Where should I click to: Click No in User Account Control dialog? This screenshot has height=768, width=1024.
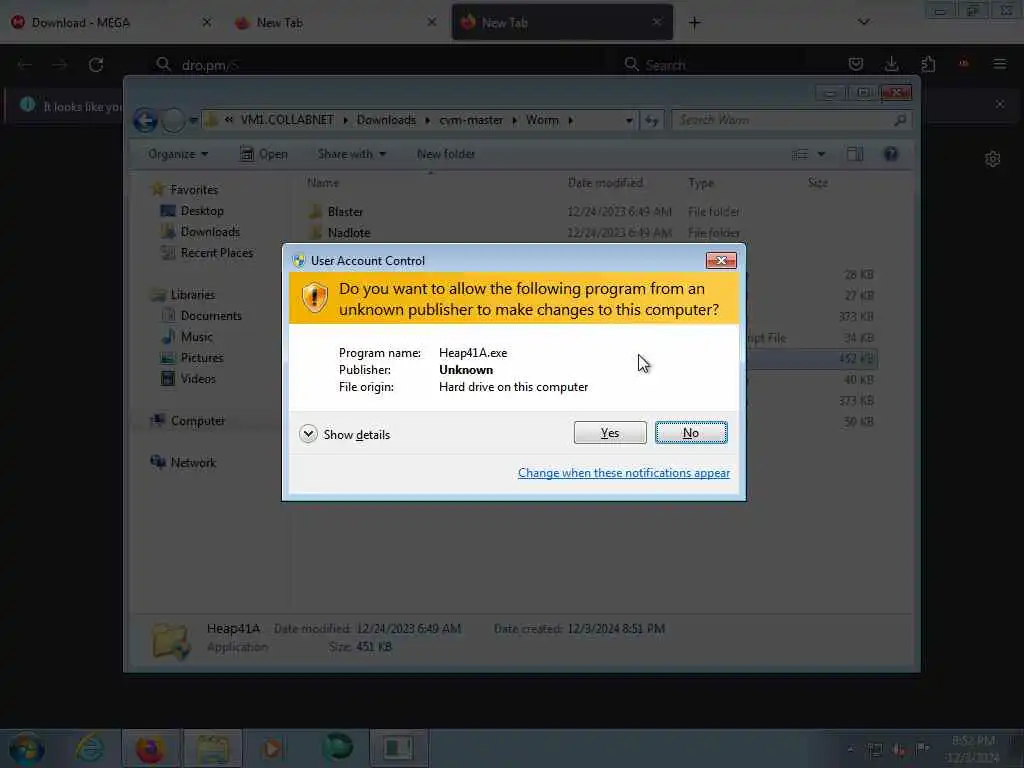[x=691, y=433]
